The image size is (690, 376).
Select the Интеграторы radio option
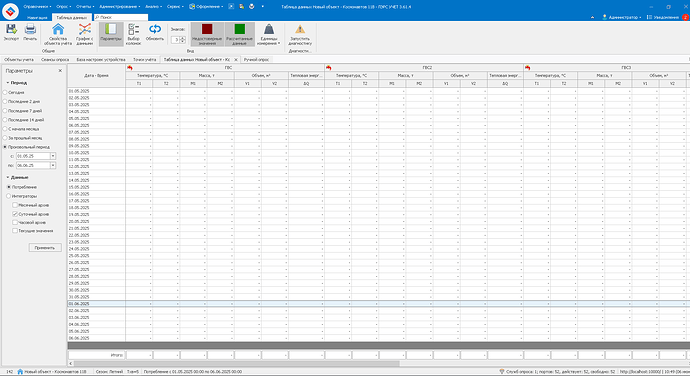(8, 196)
